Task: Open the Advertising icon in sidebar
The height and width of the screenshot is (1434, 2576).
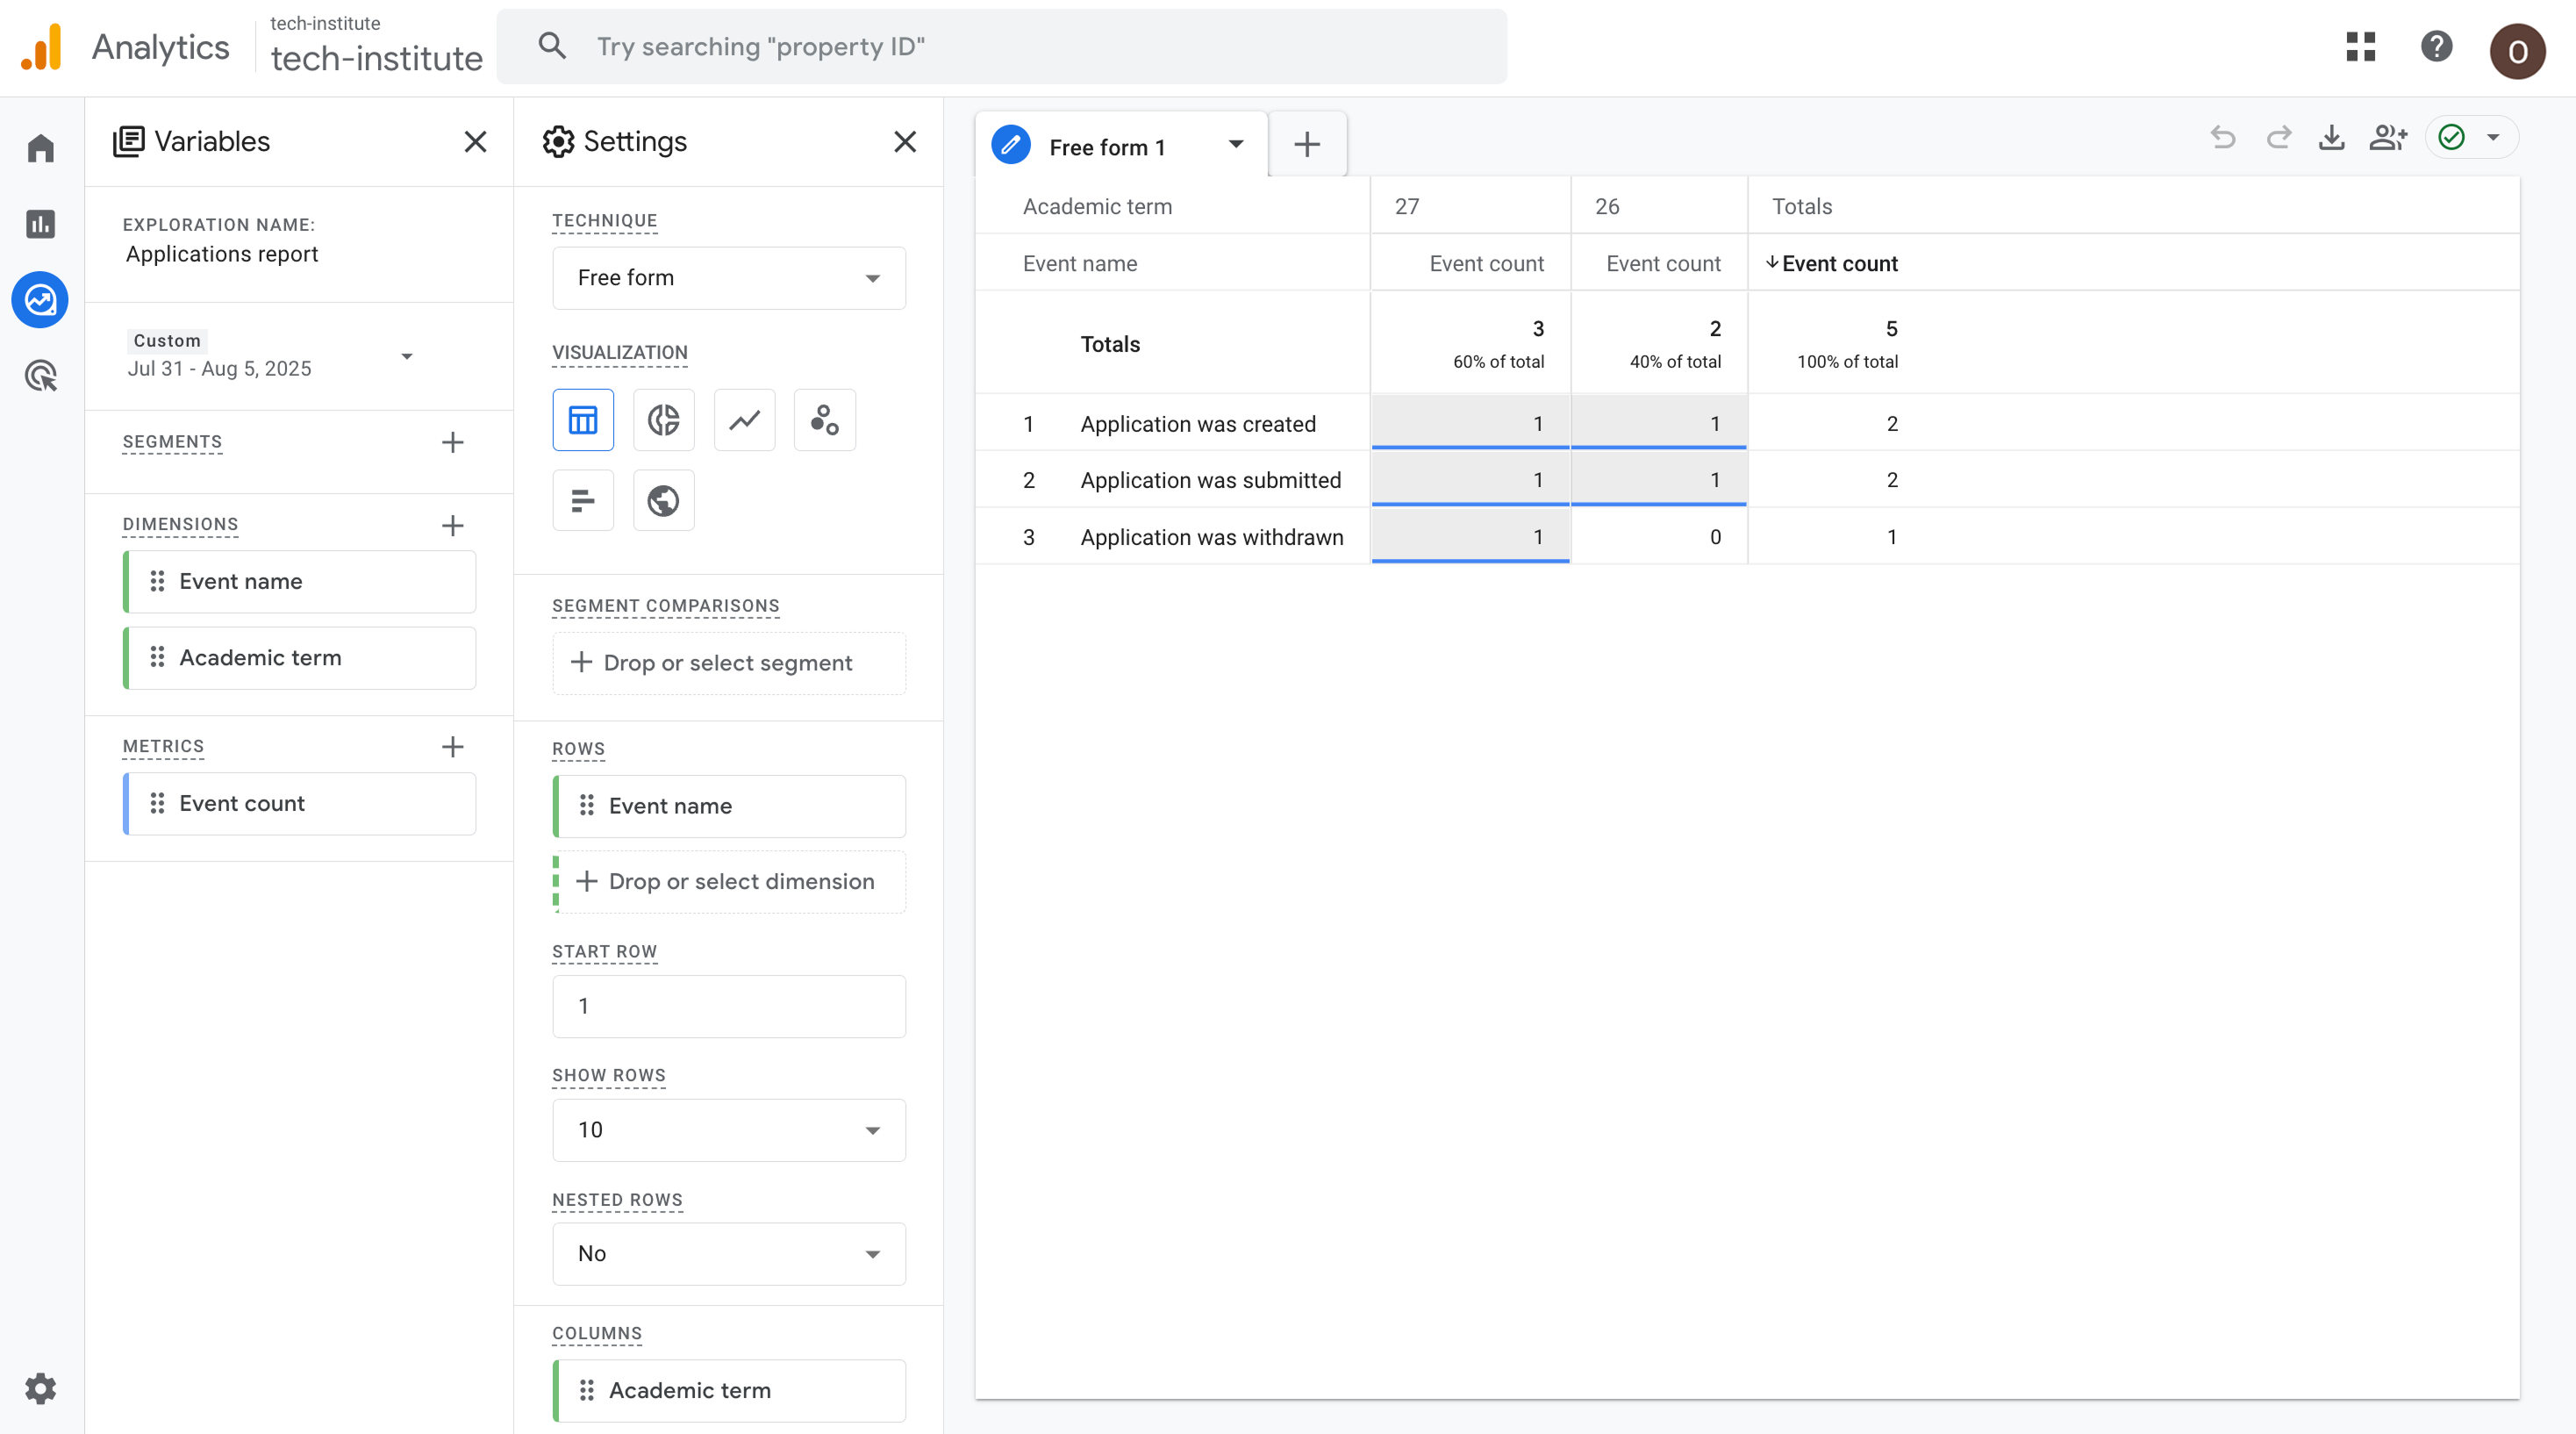Action: click(x=40, y=376)
